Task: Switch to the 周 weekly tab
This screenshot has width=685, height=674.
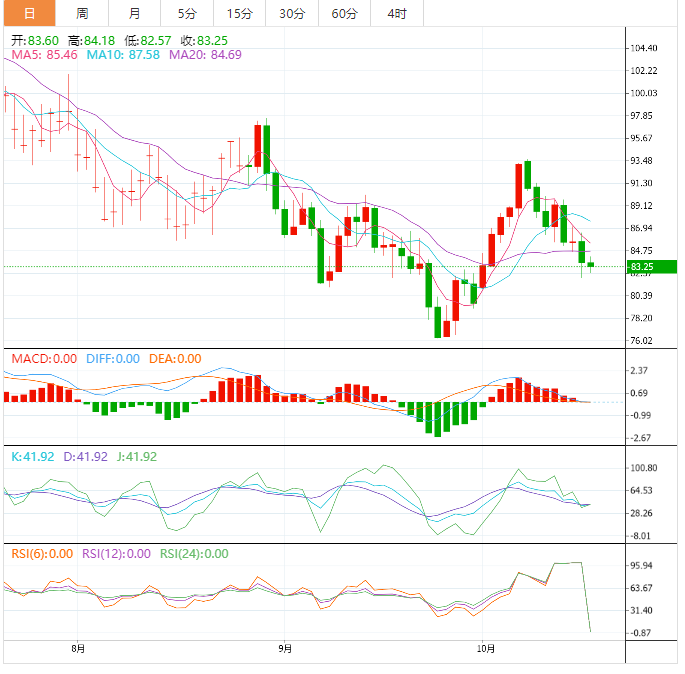Action: point(82,13)
